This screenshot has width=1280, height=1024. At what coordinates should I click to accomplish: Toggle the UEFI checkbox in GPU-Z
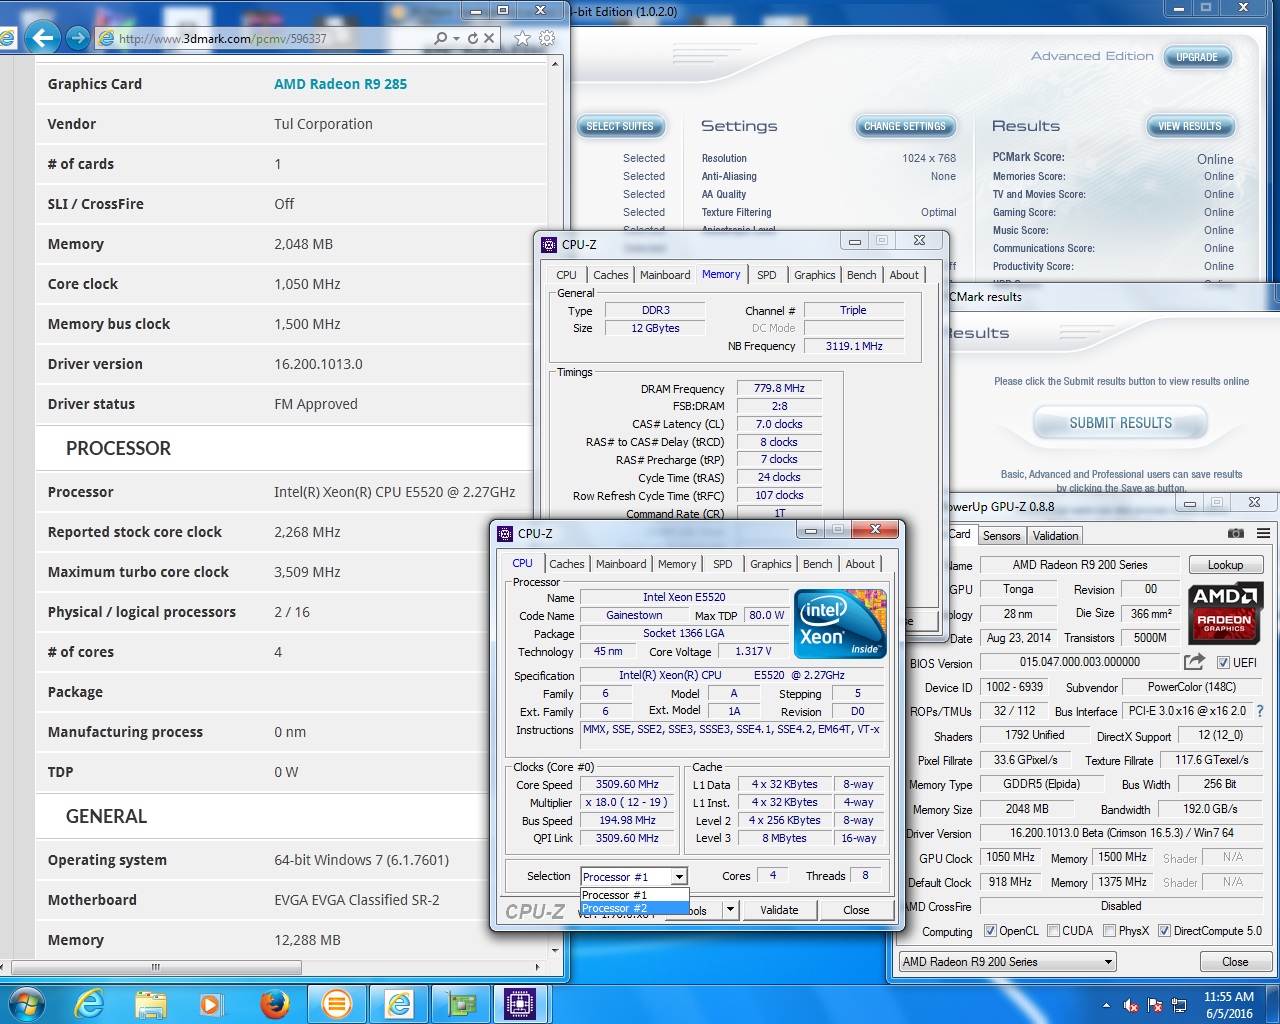click(1223, 662)
